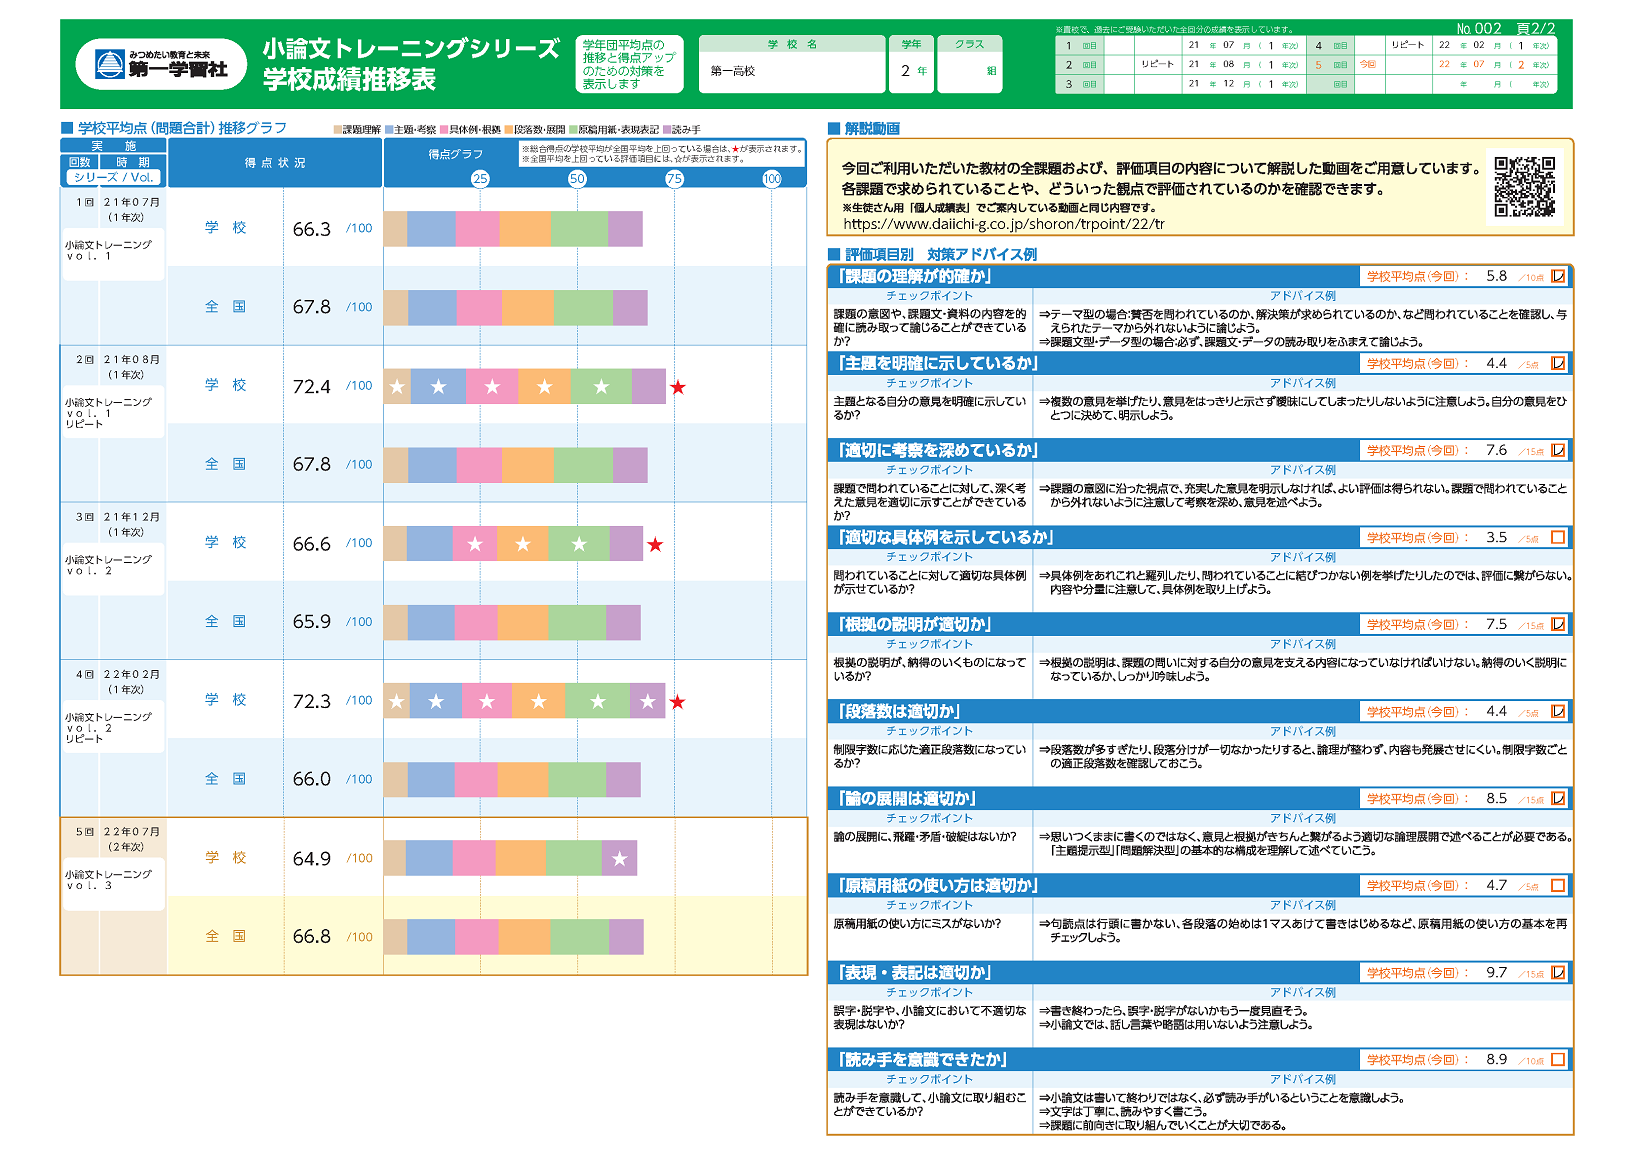Viewport: 1633px width, 1154px height.
Task: Click average 8.9 for 読み手を意識できたか
Action: (x=1496, y=1059)
